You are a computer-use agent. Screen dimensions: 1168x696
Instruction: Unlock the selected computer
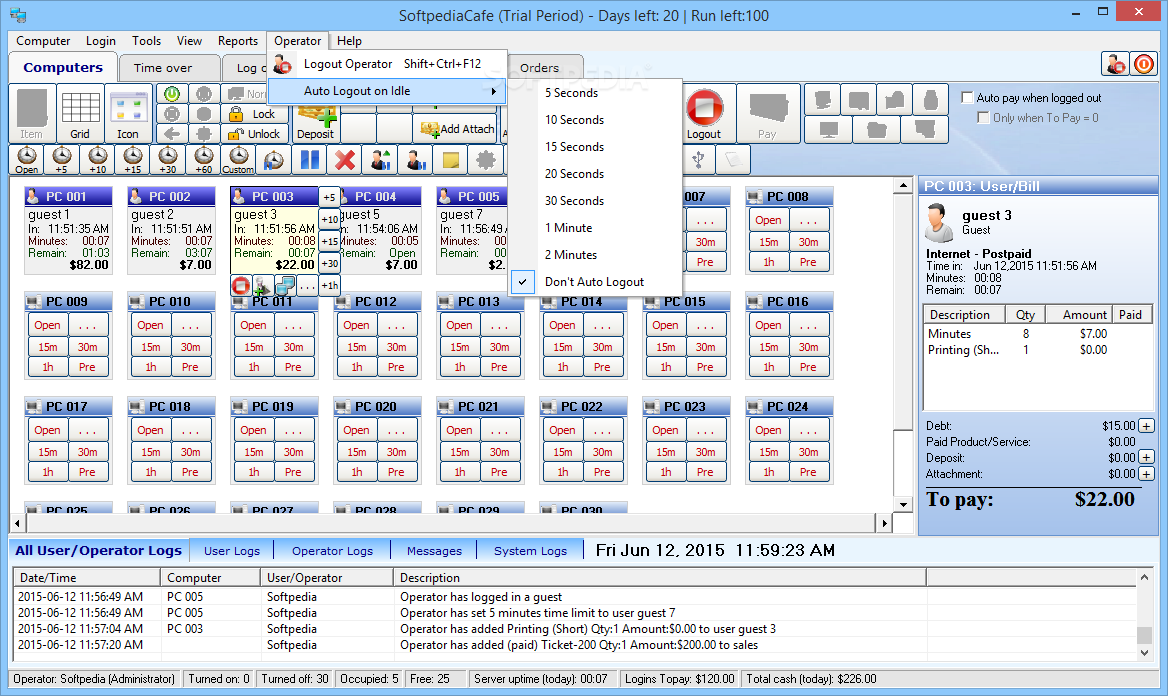coord(253,134)
